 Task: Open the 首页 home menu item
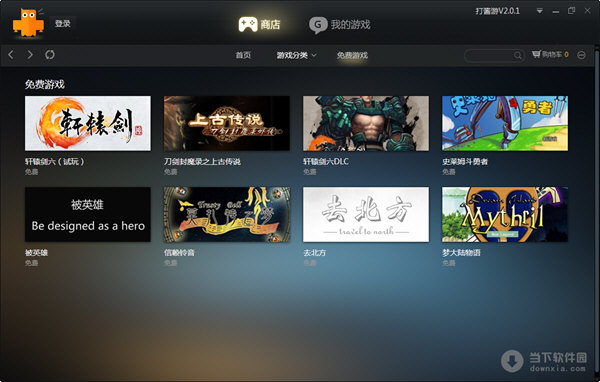click(x=243, y=56)
